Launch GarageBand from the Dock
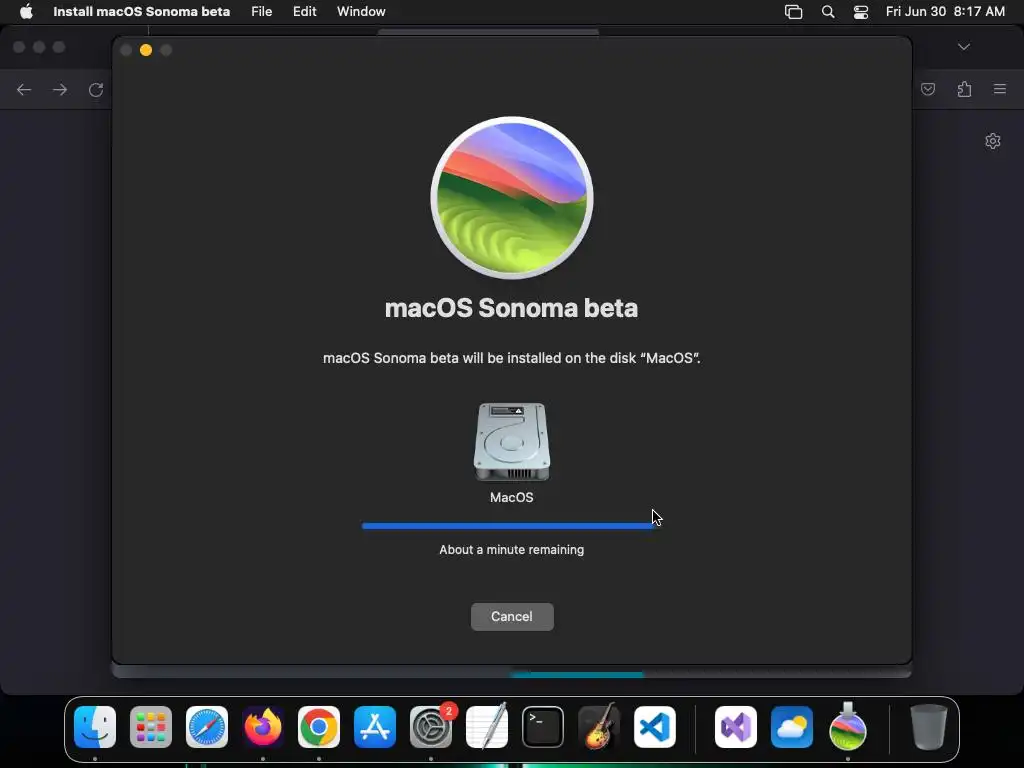Image resolution: width=1024 pixels, height=768 pixels. point(599,726)
